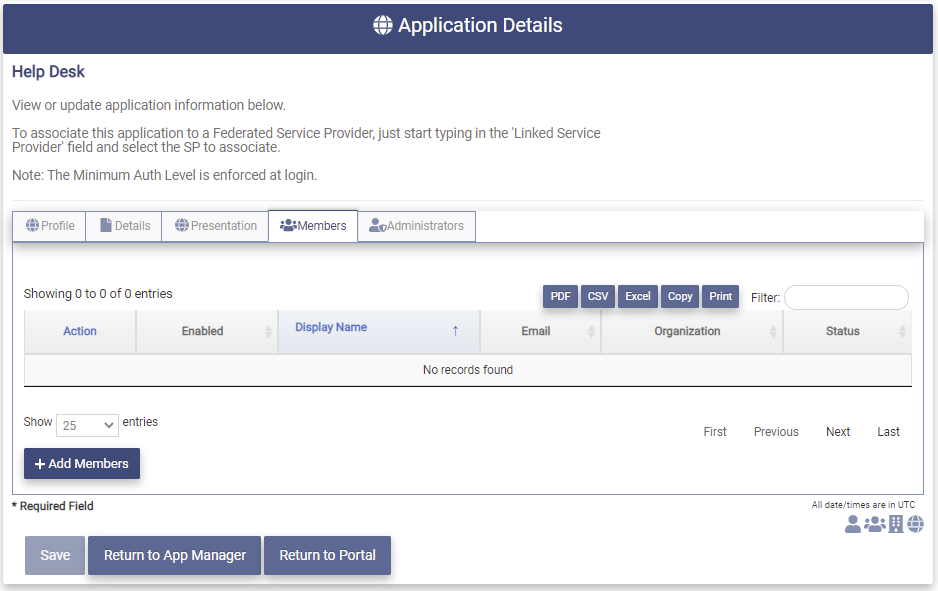Viewport: 938px width, 591px height.
Task: Open the Show entries count dropdown
Action: 87,425
